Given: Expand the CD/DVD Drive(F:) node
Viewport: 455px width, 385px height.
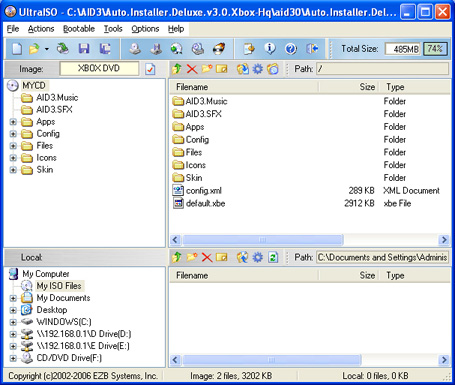Looking at the screenshot, I should click(13, 358).
